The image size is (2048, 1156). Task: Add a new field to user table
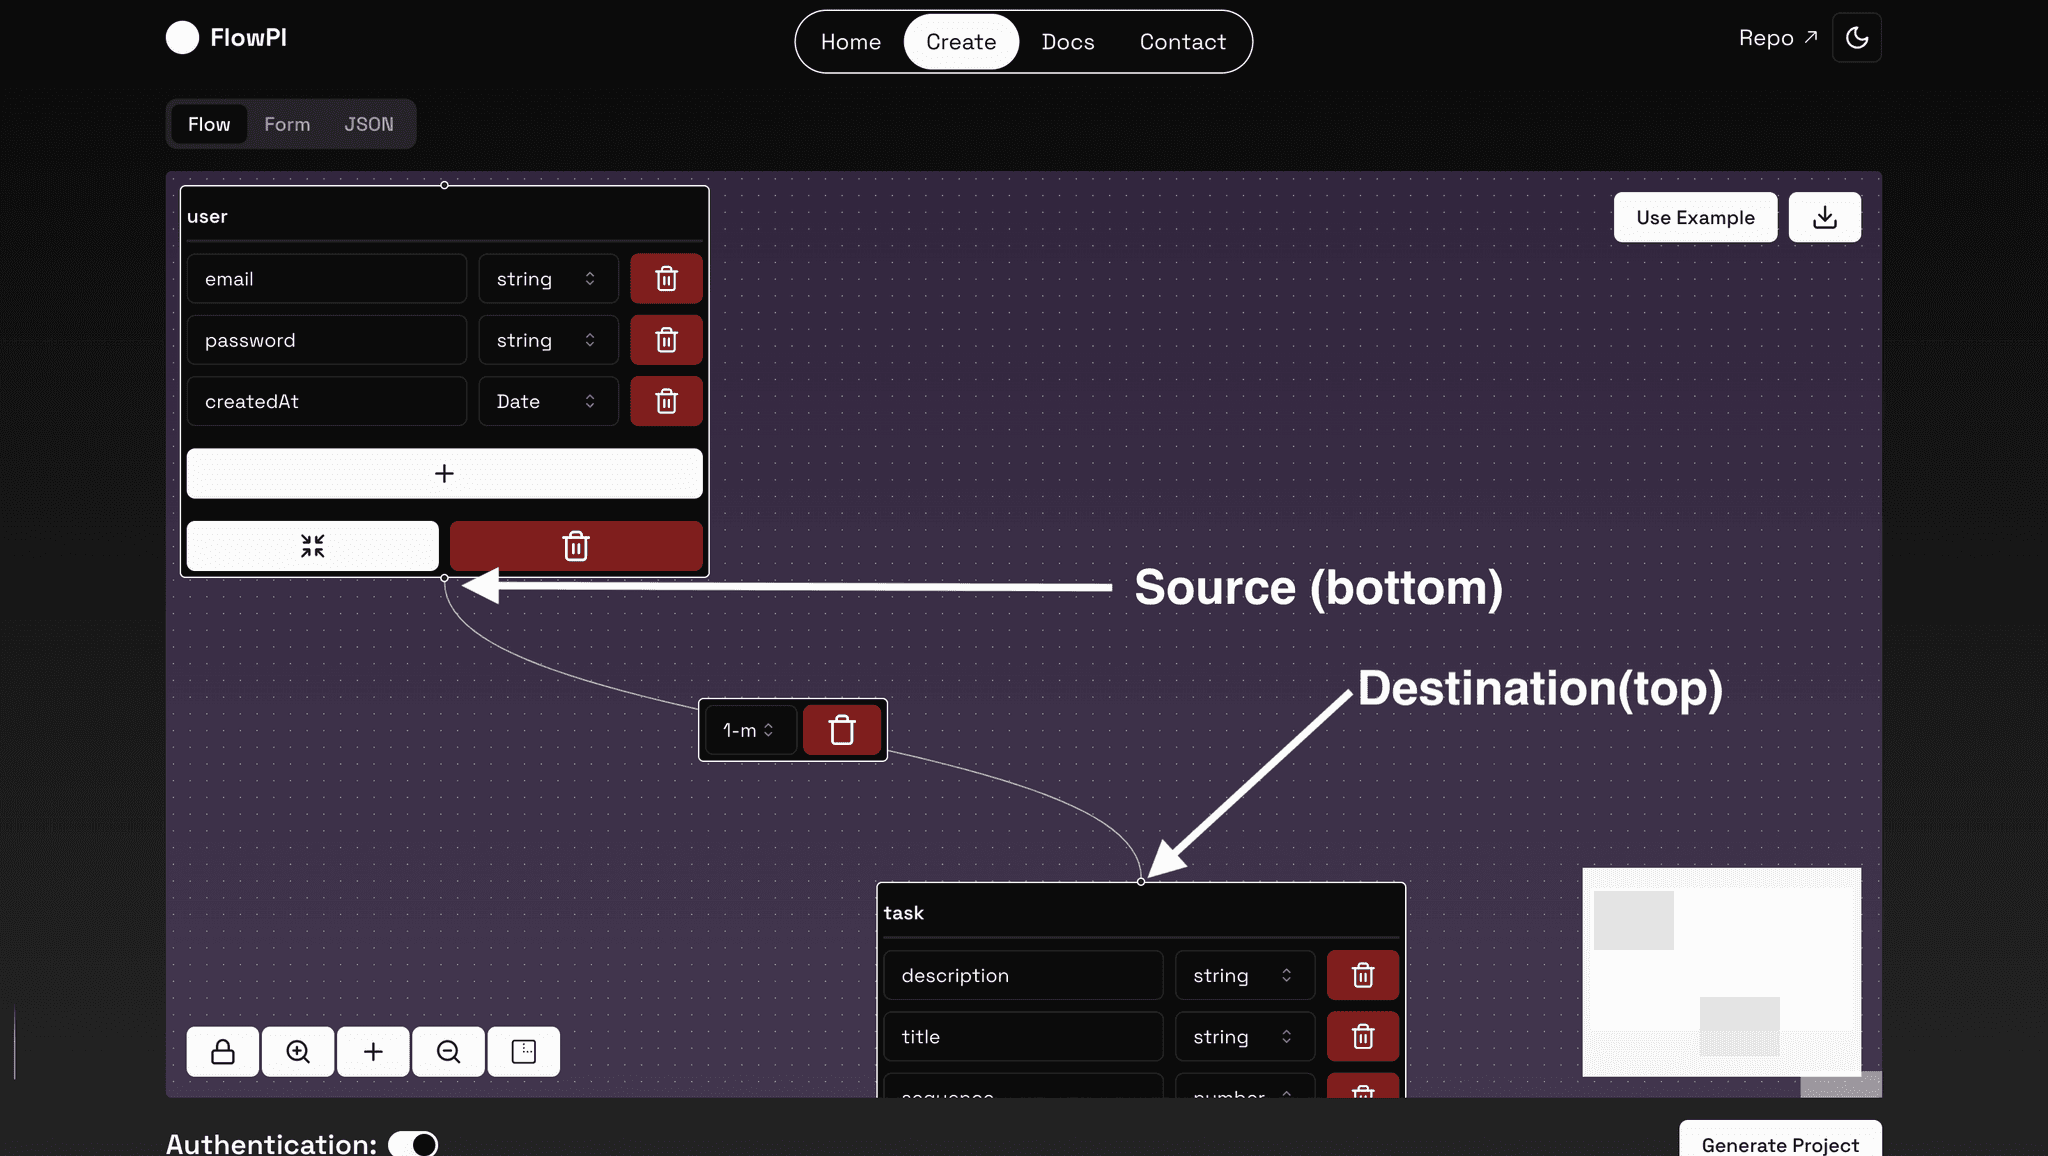(x=444, y=473)
